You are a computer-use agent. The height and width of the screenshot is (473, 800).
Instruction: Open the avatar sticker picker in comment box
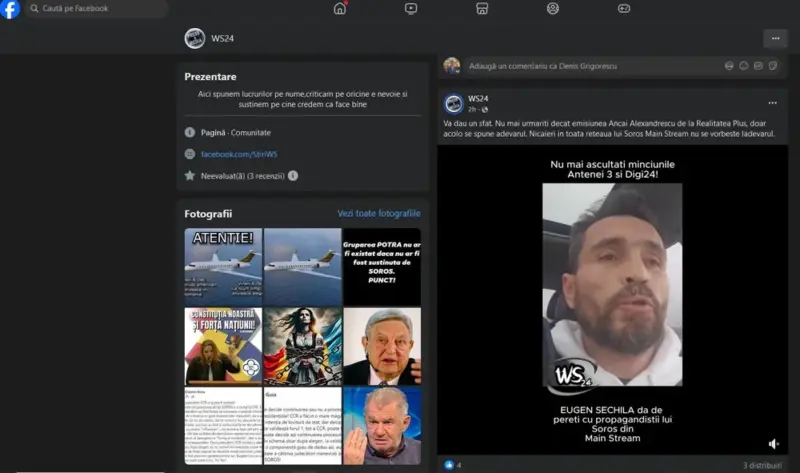(729, 66)
